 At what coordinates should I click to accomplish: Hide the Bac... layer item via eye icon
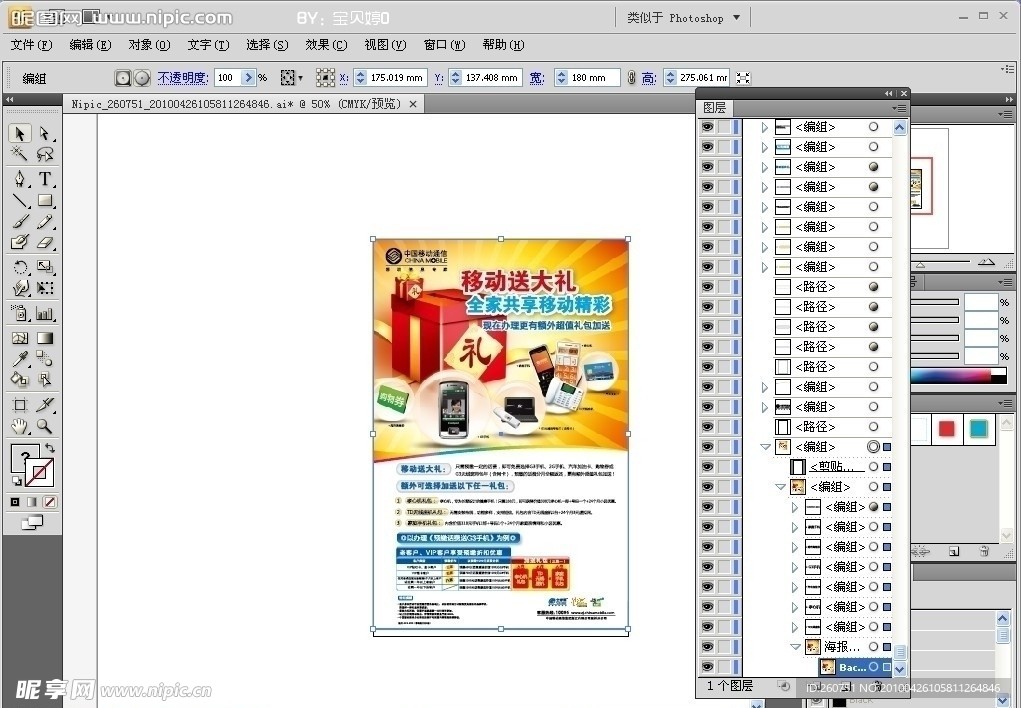click(707, 667)
